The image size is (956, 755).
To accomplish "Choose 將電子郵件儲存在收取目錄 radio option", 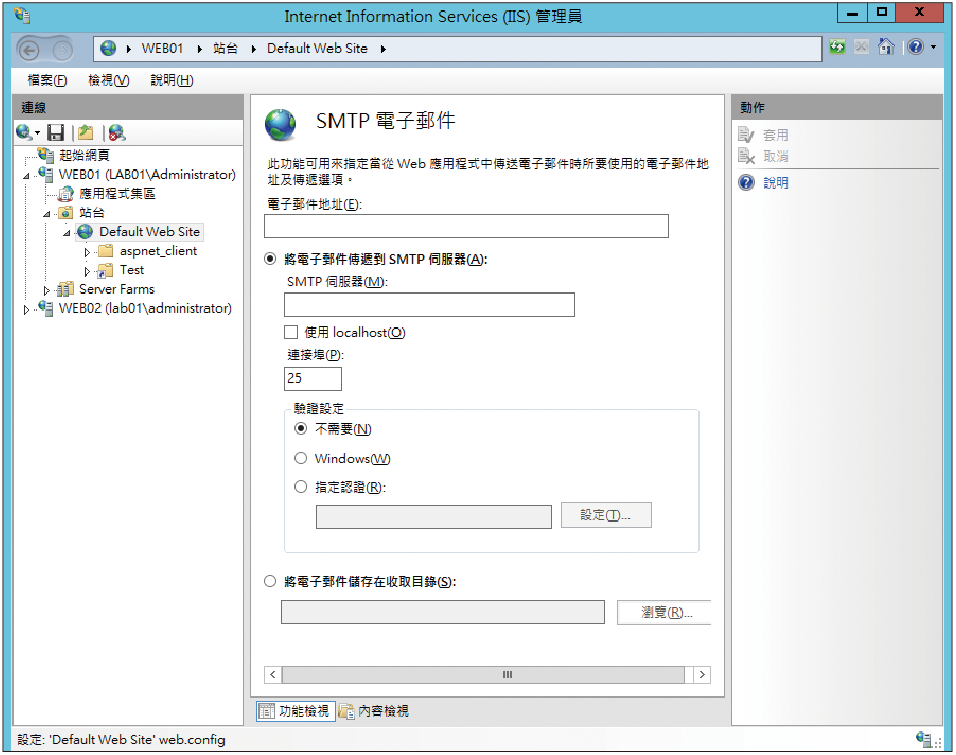I will 270,581.
